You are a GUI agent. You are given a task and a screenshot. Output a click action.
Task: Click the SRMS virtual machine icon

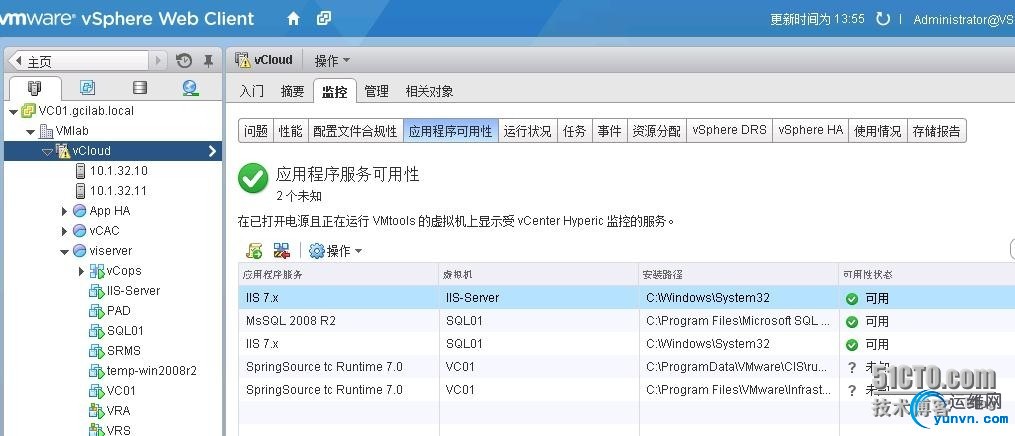[96, 351]
